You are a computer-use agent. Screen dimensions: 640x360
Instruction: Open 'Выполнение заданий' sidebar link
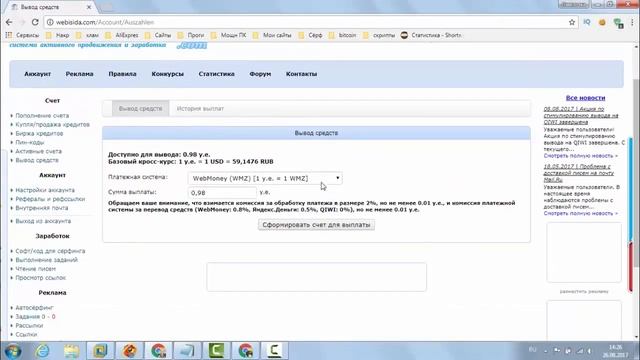click(x=46, y=260)
